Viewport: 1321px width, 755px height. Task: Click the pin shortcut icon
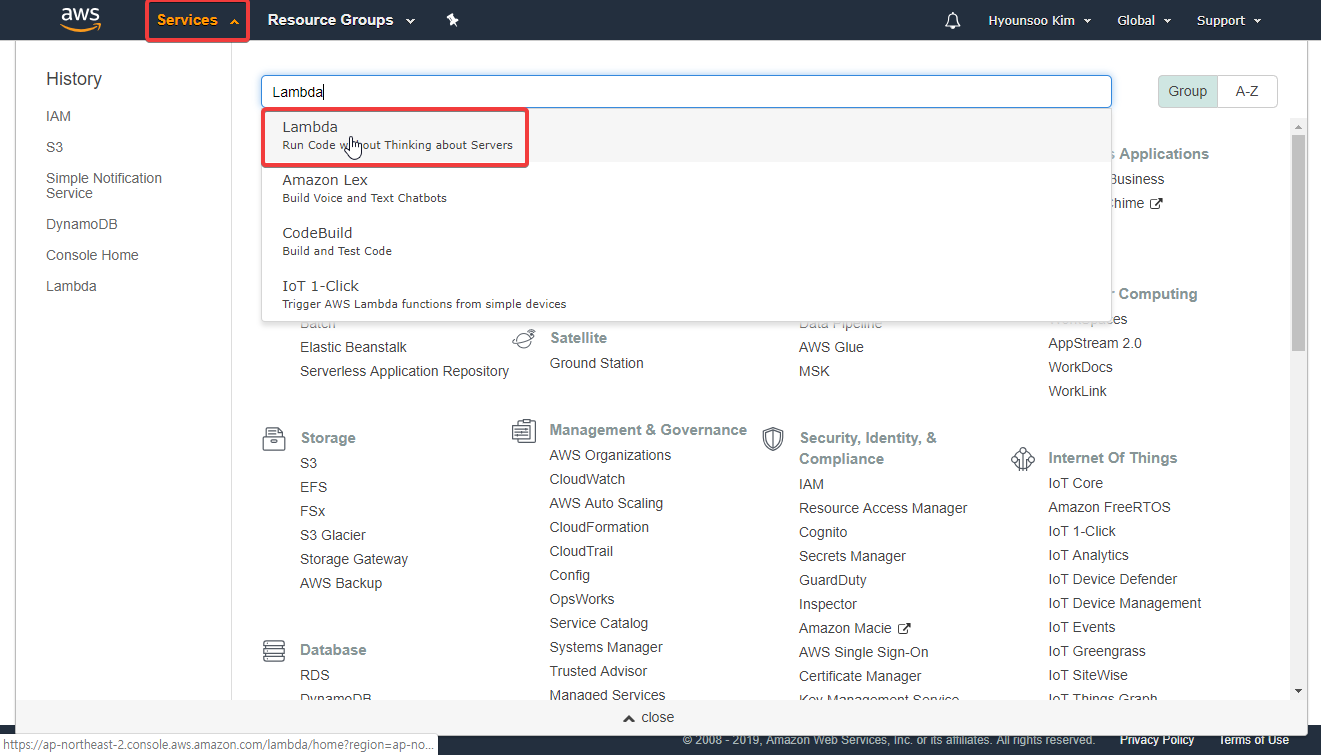(x=452, y=20)
